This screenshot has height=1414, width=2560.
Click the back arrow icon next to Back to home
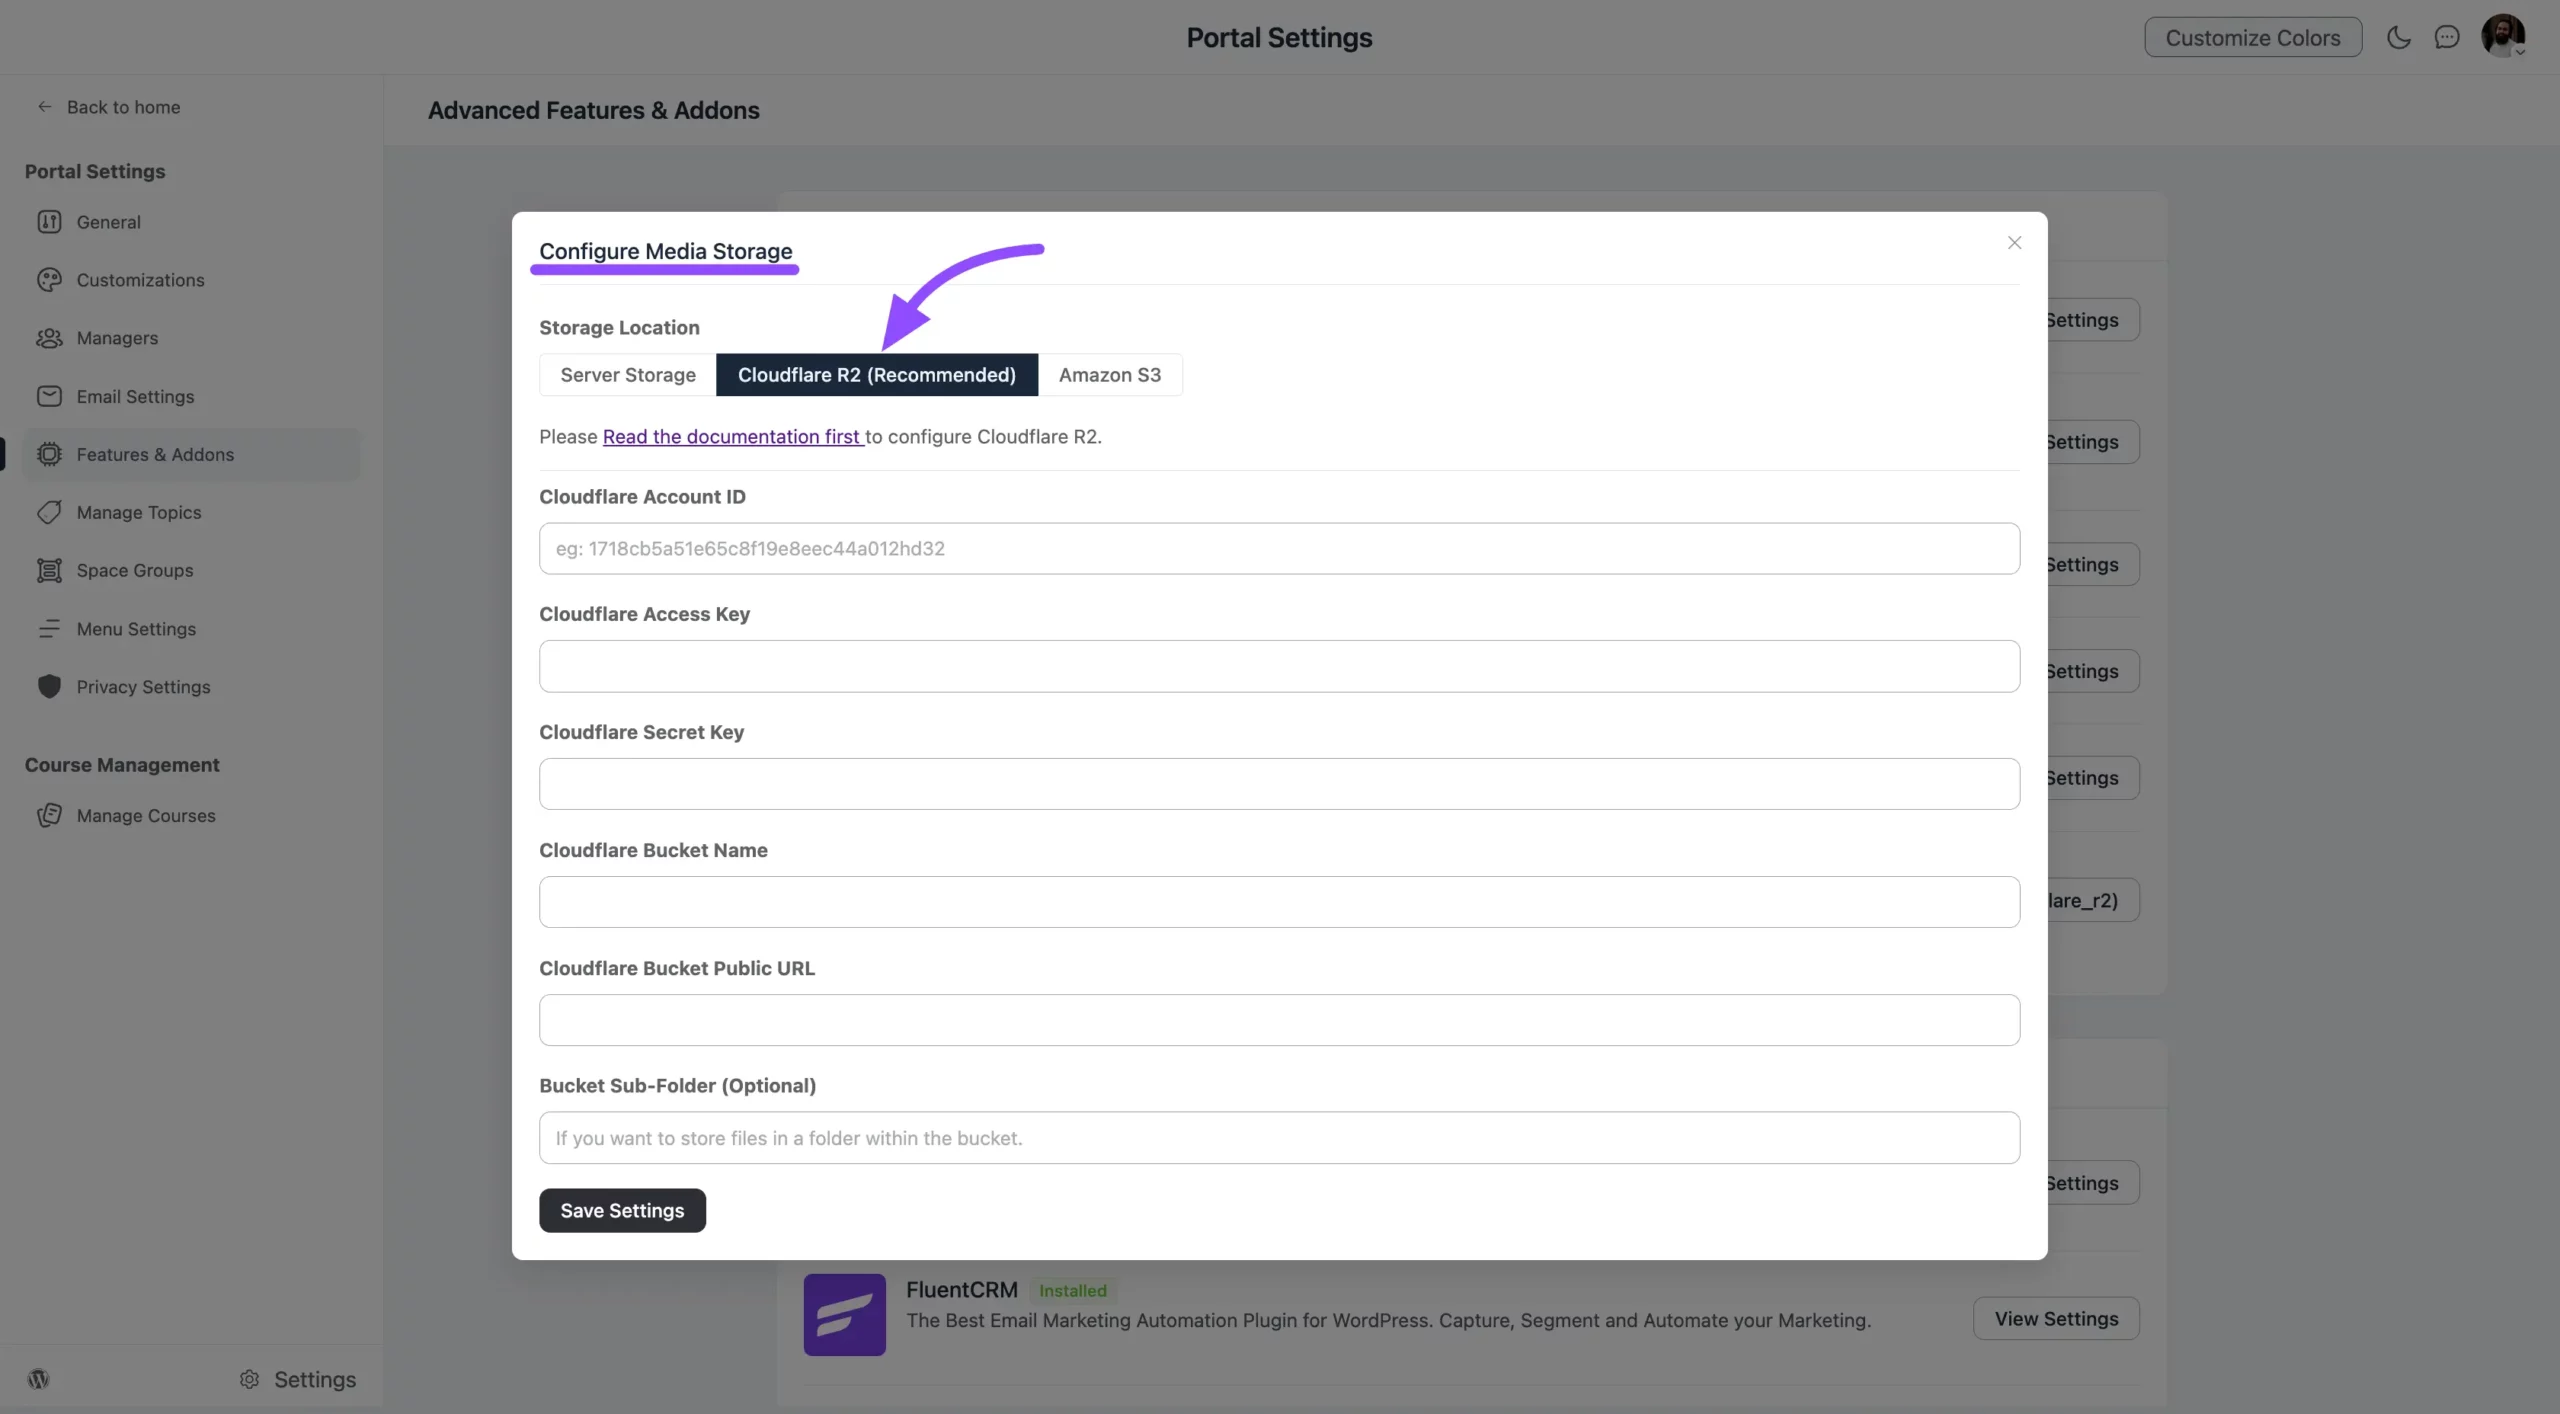[44, 107]
